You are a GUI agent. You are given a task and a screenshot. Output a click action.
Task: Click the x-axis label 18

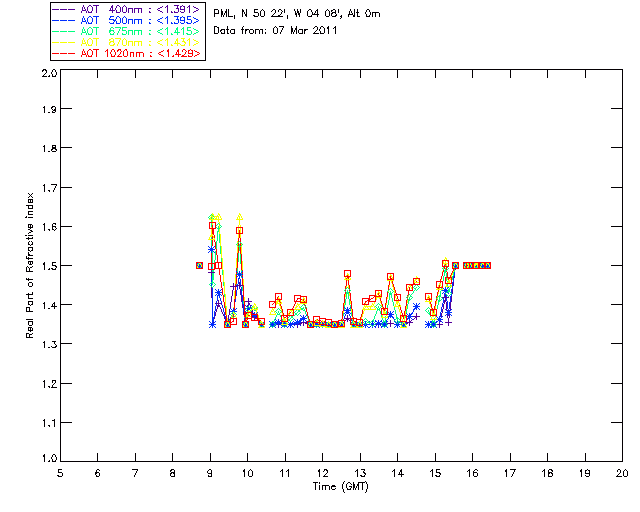click(547, 473)
